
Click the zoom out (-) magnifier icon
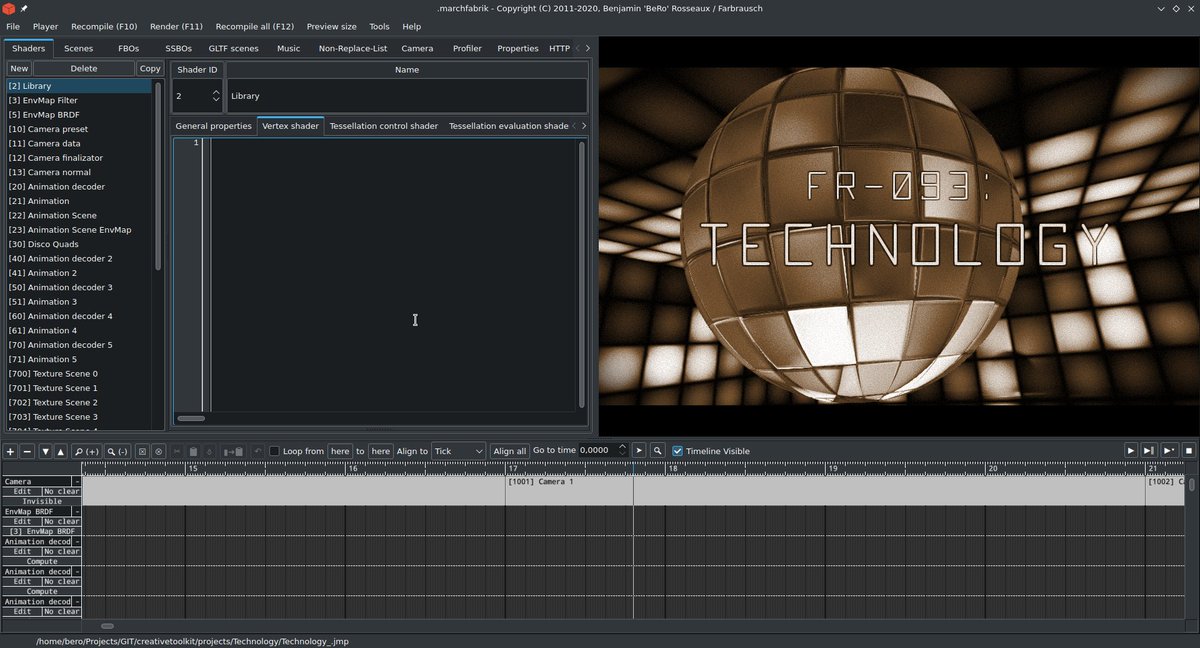(x=118, y=451)
